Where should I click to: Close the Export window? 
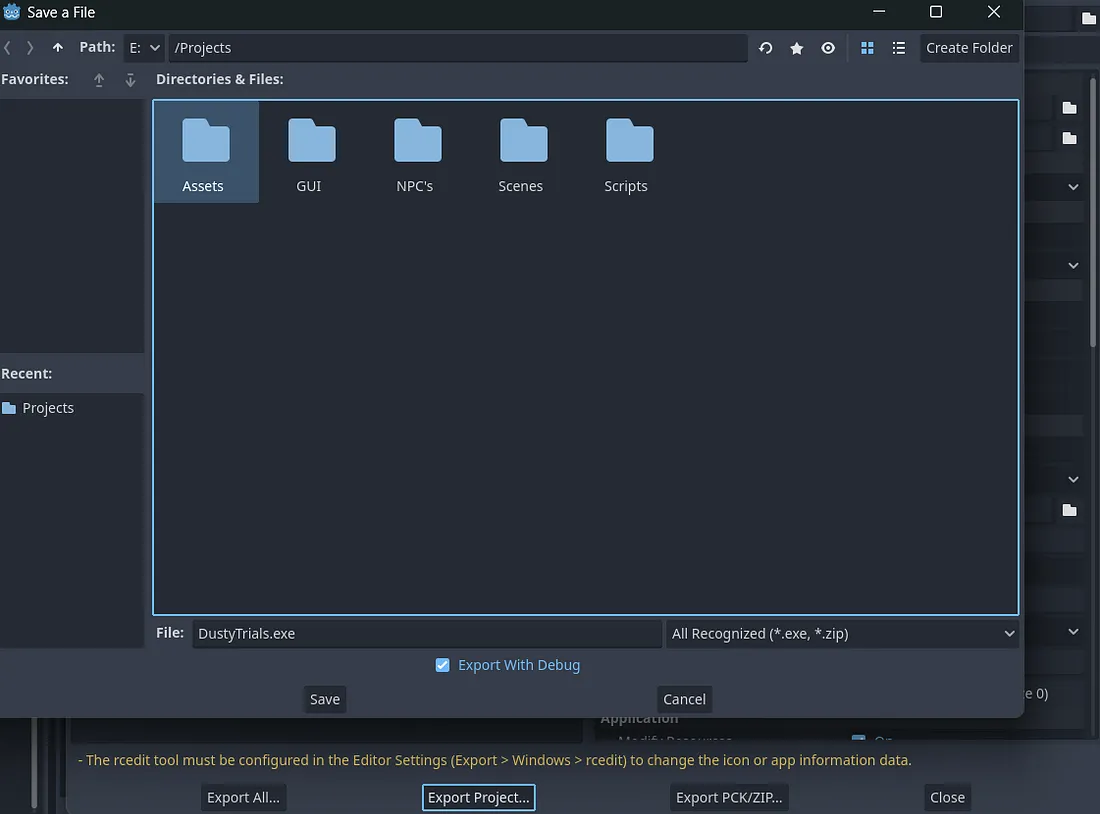[x=947, y=797]
